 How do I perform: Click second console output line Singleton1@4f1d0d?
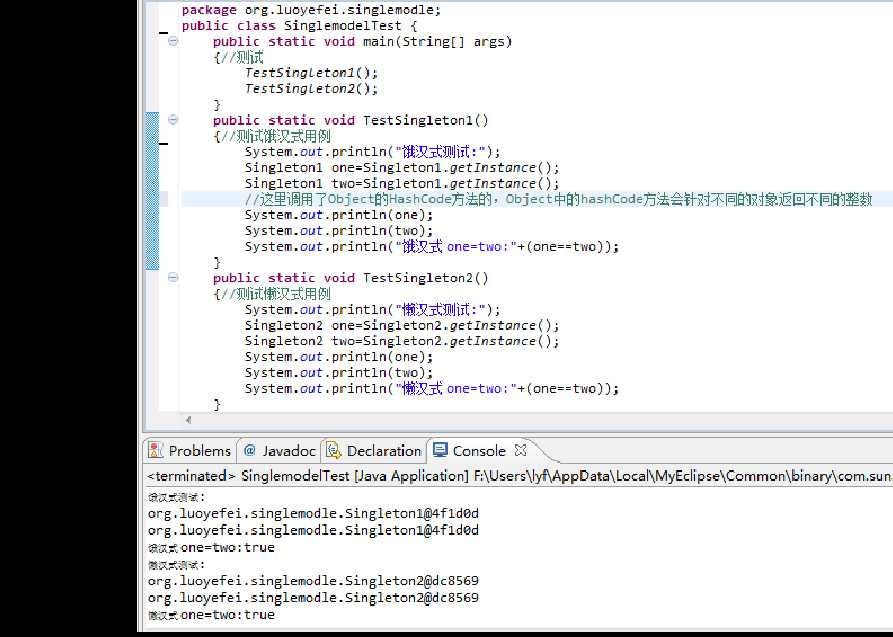(313, 530)
